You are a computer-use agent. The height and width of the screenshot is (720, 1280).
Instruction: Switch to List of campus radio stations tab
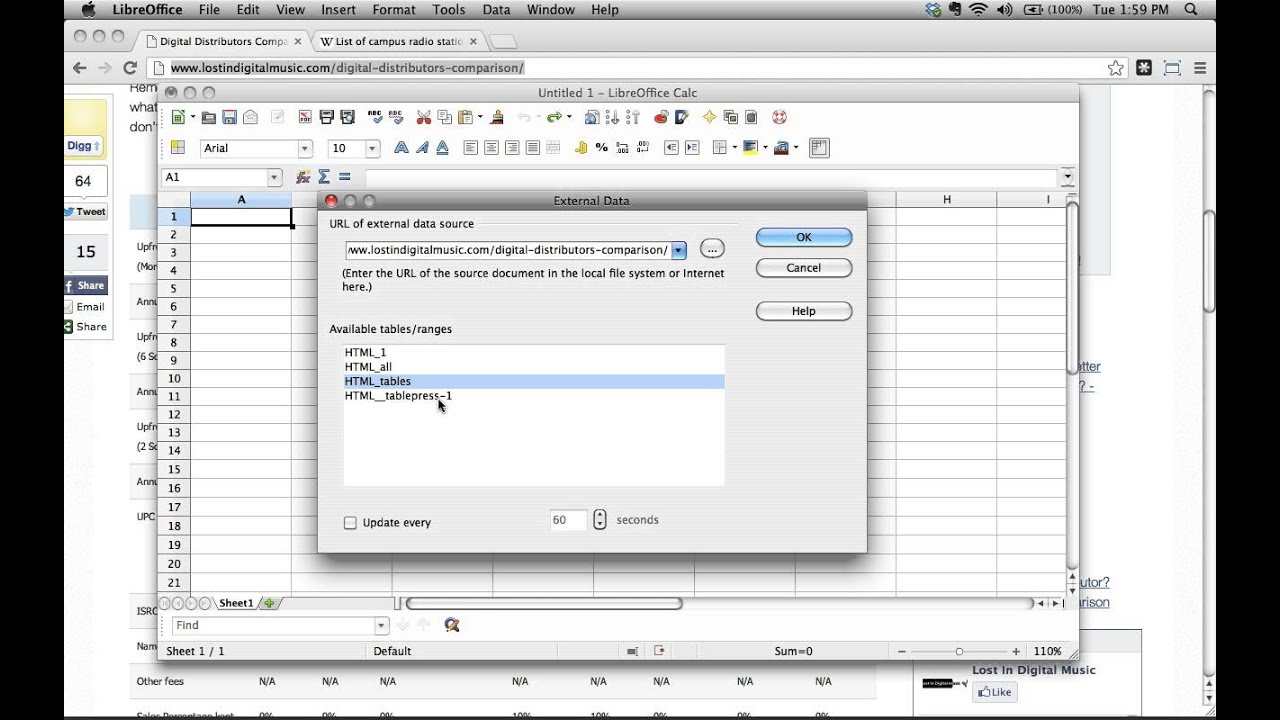coord(397,41)
